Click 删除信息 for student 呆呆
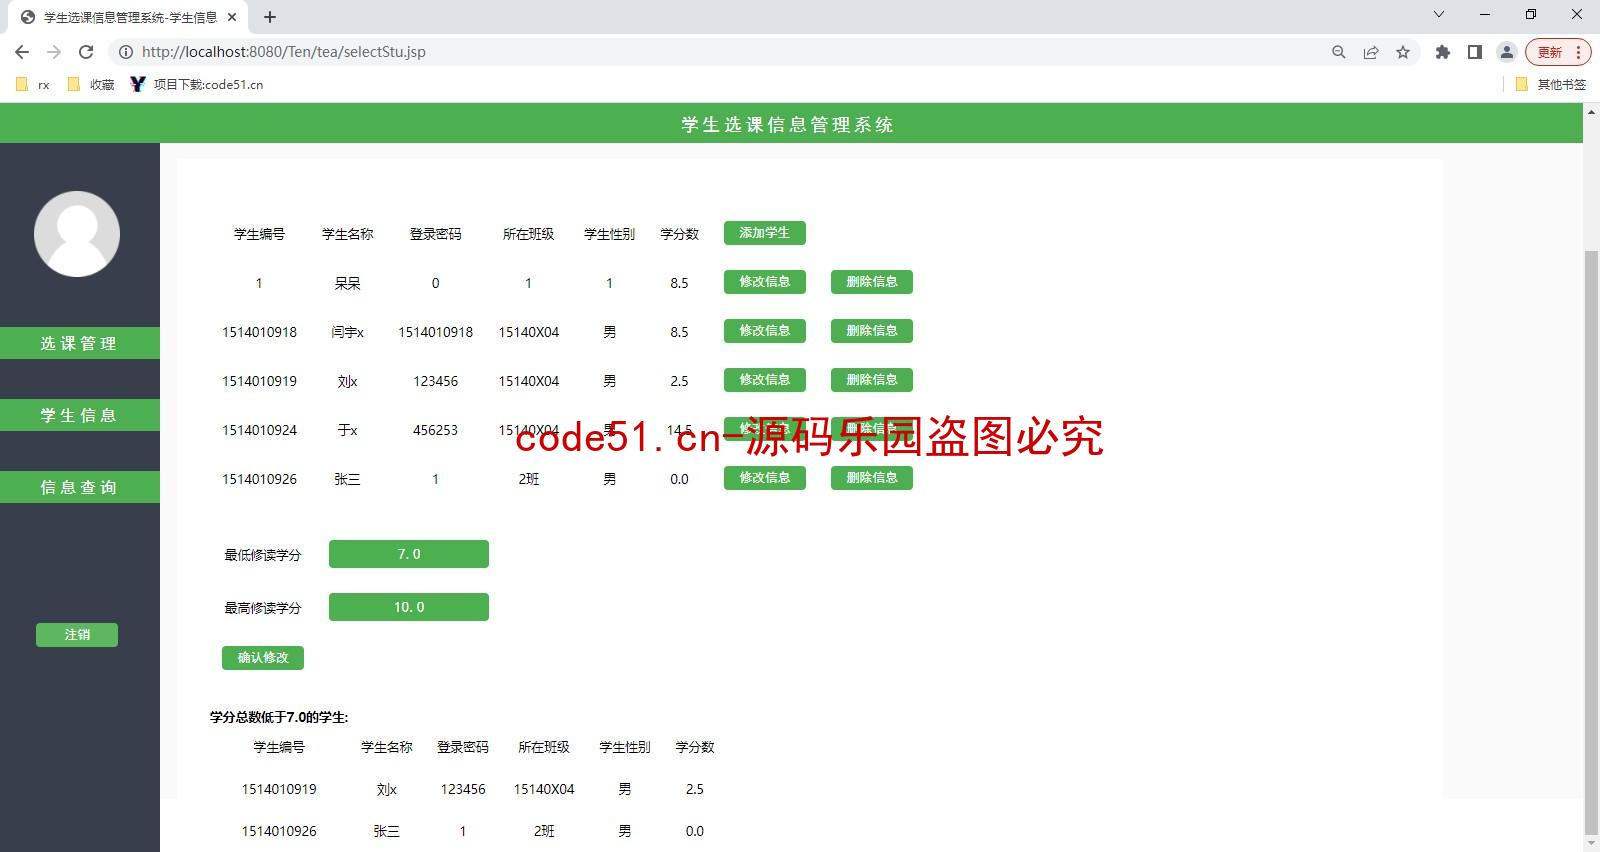The height and width of the screenshot is (852, 1600). click(x=872, y=282)
